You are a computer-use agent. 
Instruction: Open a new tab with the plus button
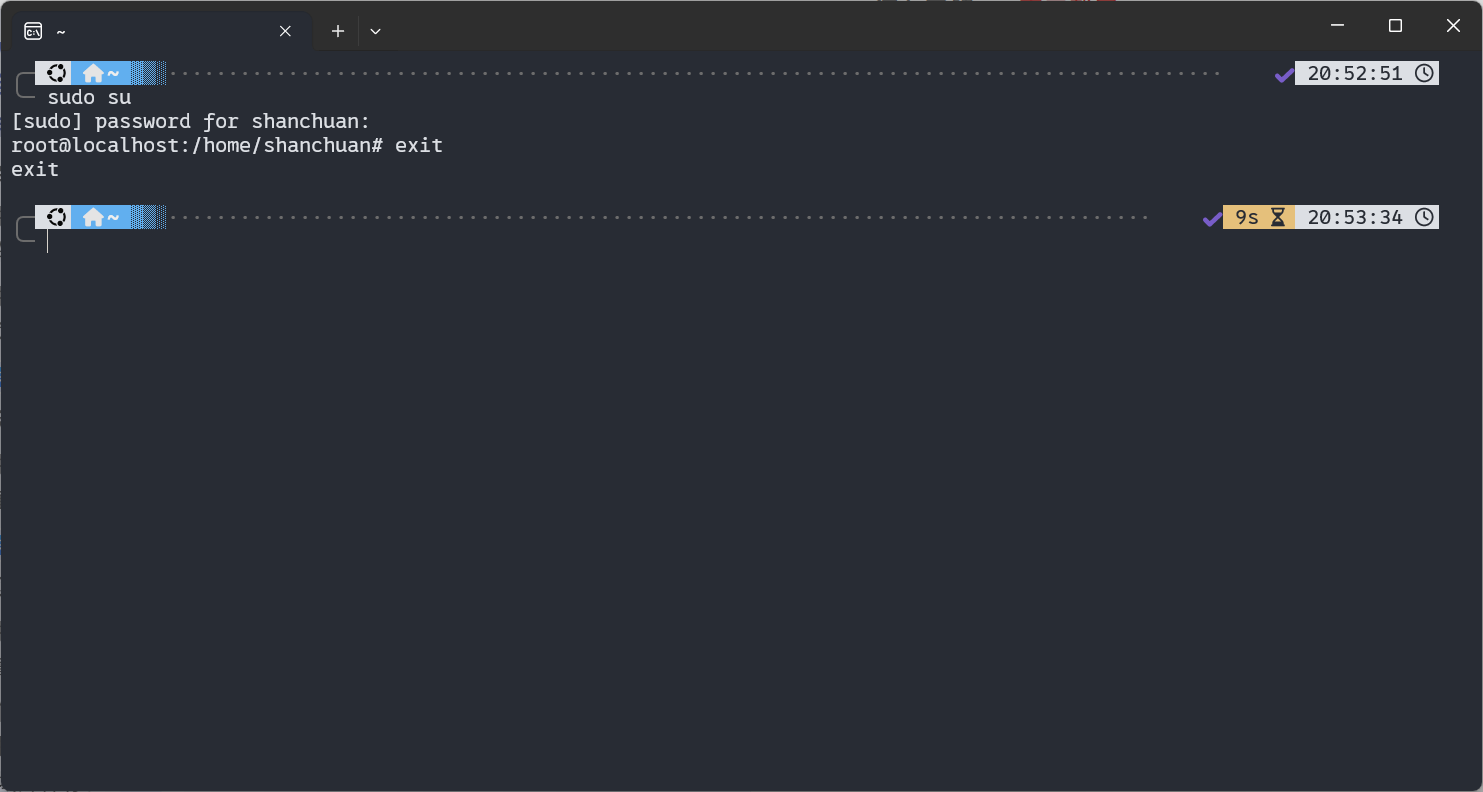click(x=338, y=31)
